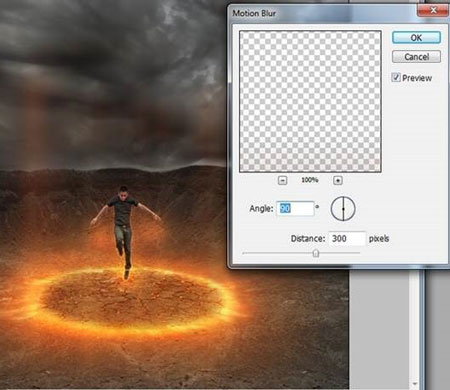Click the checkered filter preview area
This screenshot has width=450, height=390.
tap(310, 101)
